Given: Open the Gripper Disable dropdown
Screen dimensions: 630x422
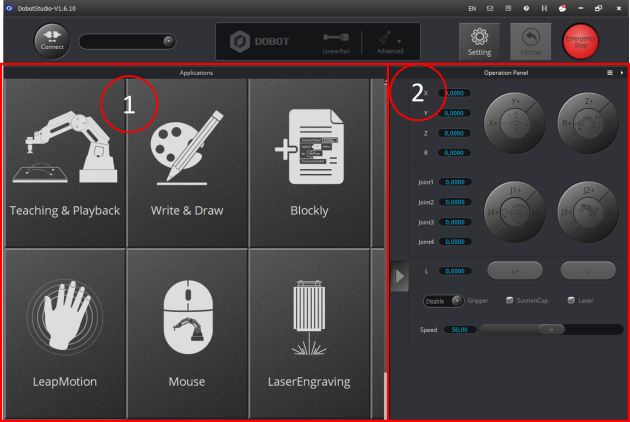Looking at the screenshot, I should [443, 301].
